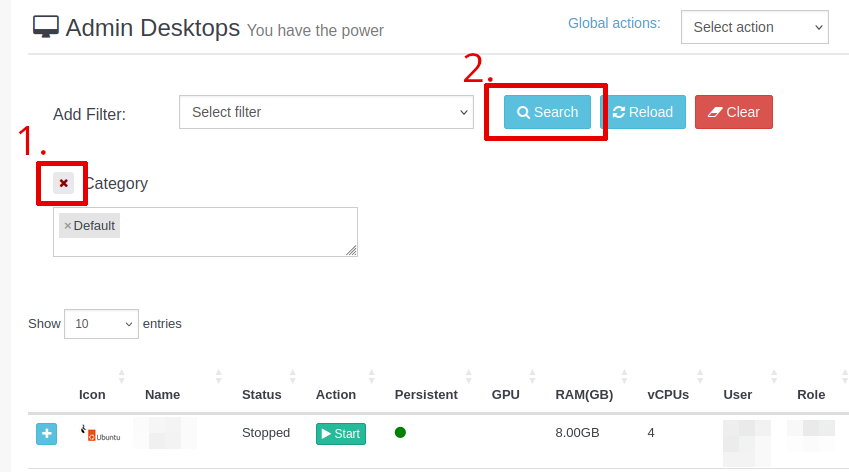The width and height of the screenshot is (849, 472).
Task: Sort table by vCPUs column
Action: (667, 395)
